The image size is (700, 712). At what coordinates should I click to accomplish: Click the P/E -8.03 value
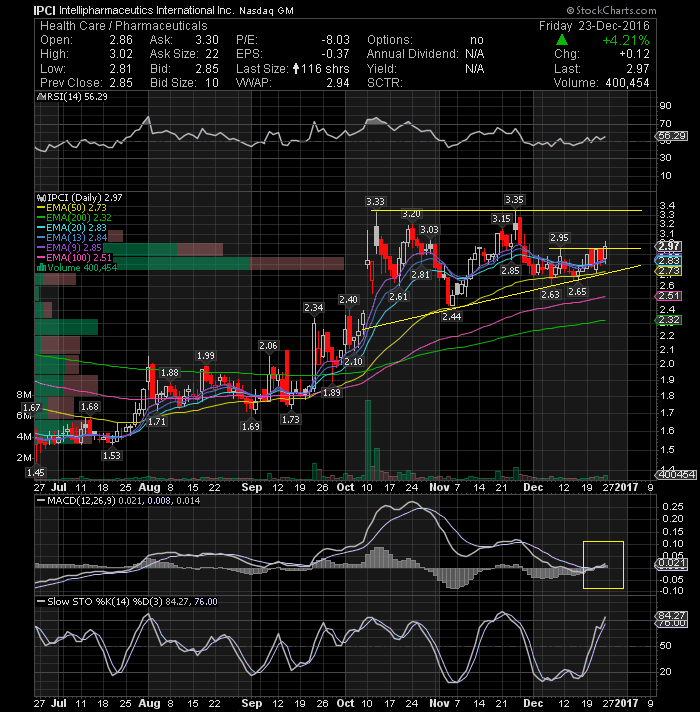click(335, 40)
